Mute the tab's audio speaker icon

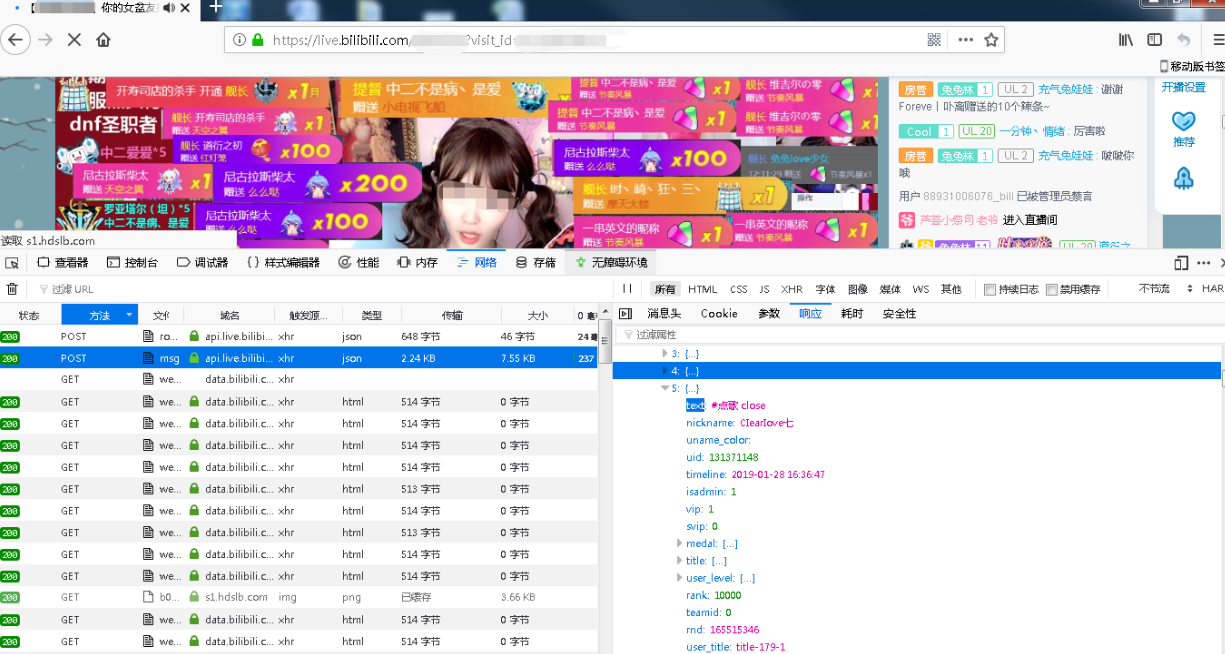167,9
